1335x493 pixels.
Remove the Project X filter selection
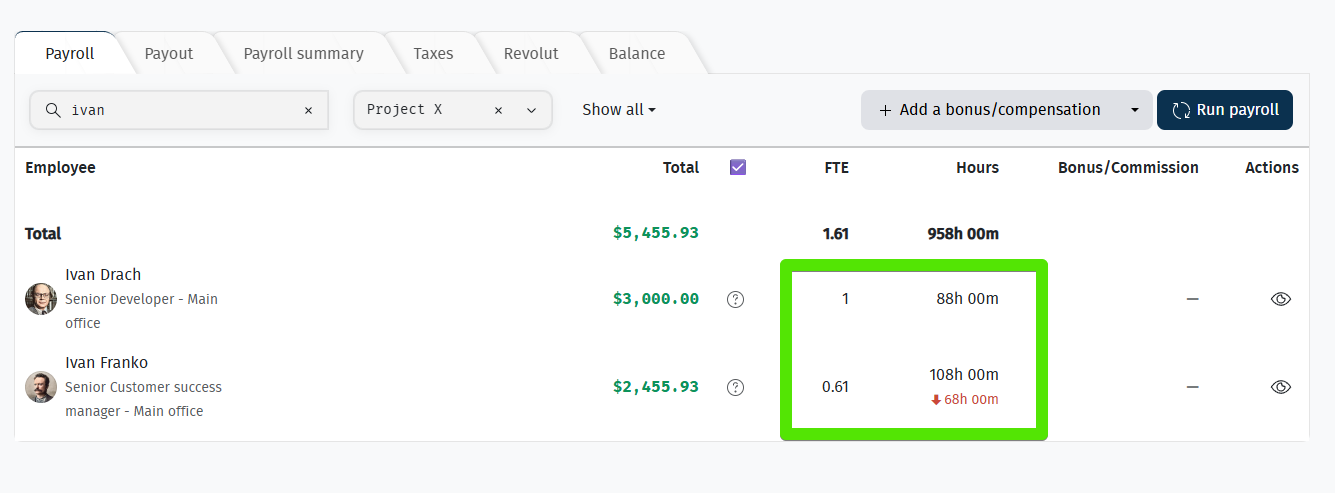tap(498, 110)
